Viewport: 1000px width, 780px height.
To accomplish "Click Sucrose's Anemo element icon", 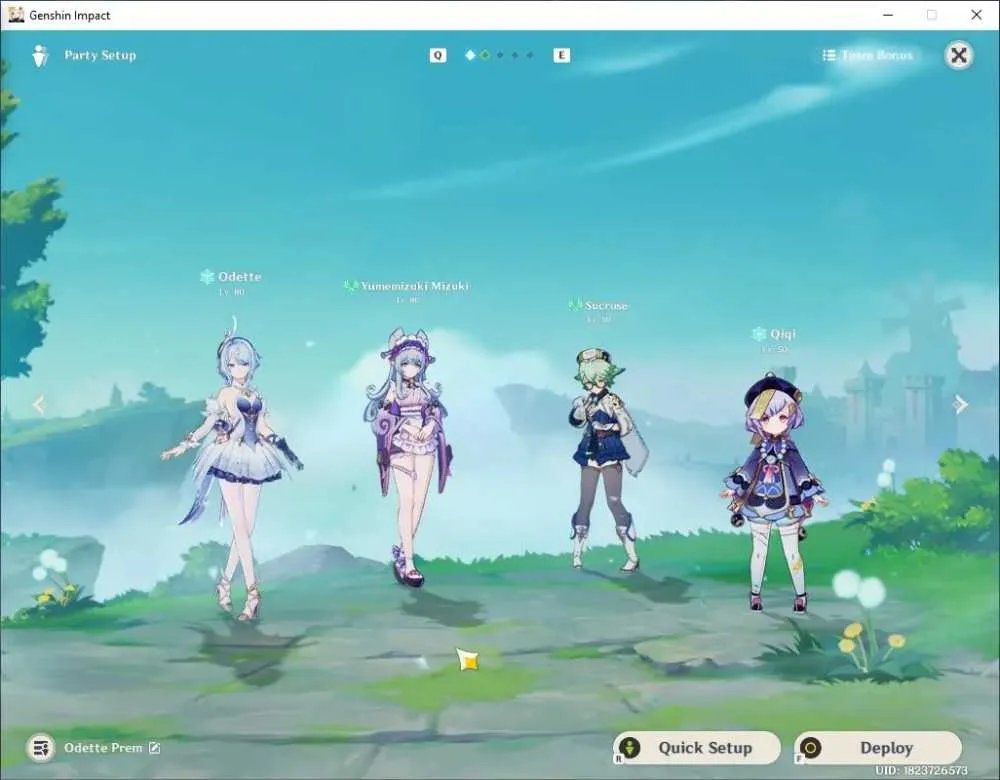I will point(575,305).
